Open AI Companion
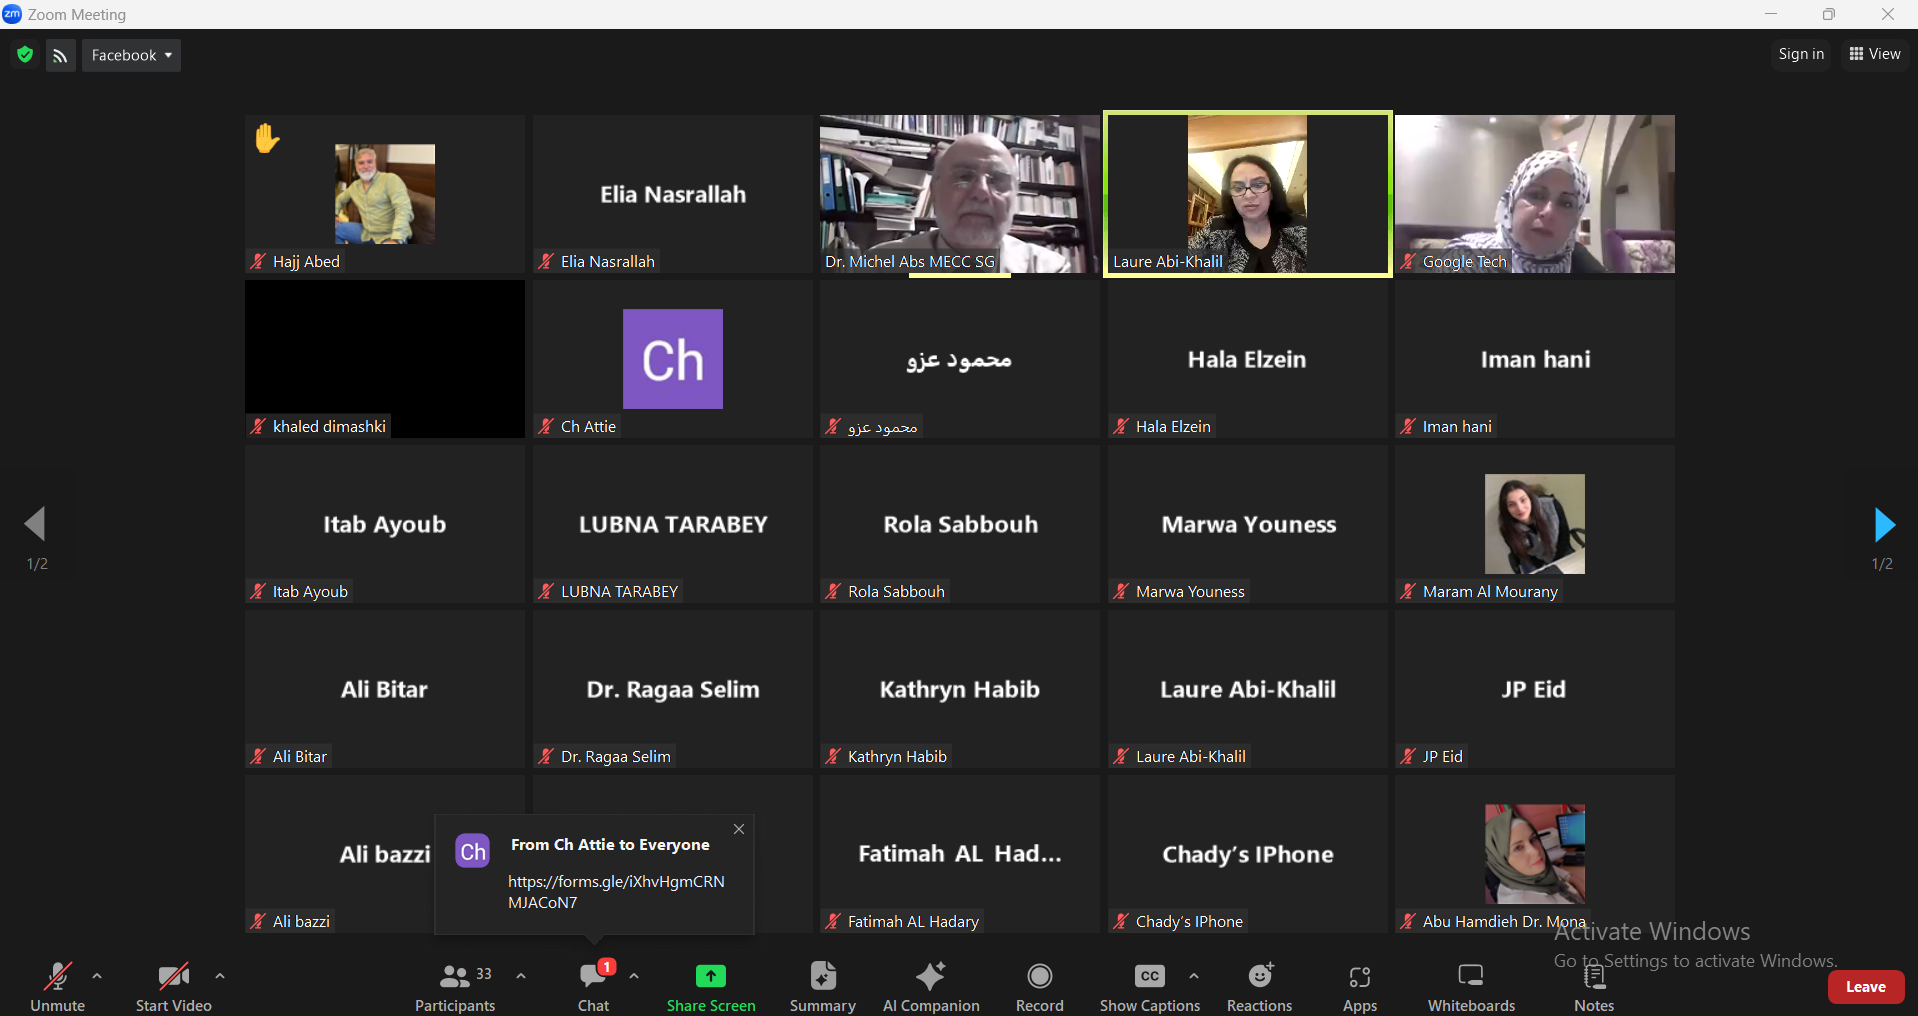Viewport: 1918px width, 1016px height. (x=931, y=987)
